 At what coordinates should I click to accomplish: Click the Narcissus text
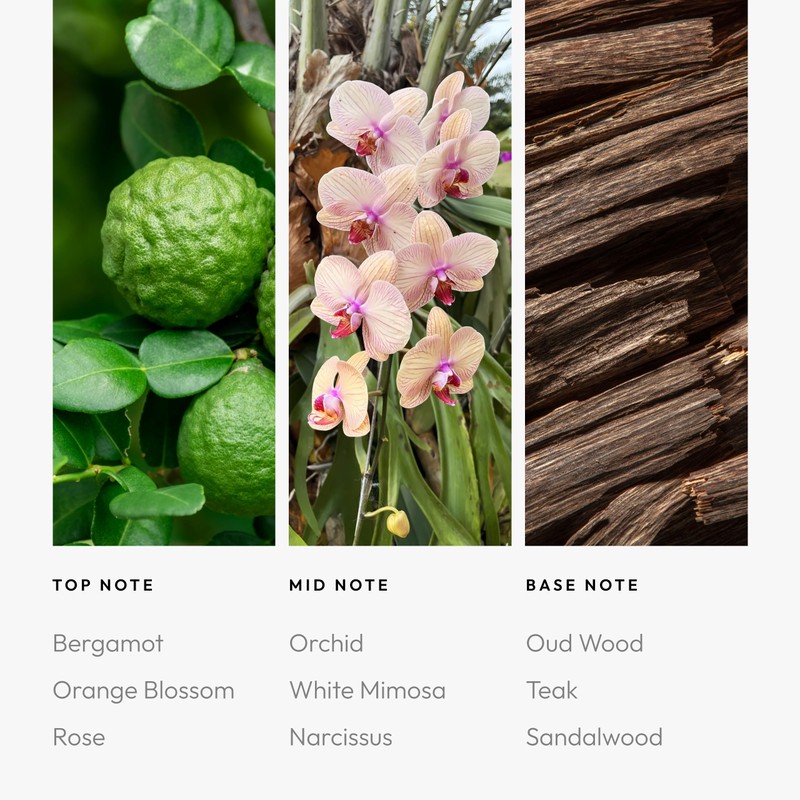tap(341, 738)
